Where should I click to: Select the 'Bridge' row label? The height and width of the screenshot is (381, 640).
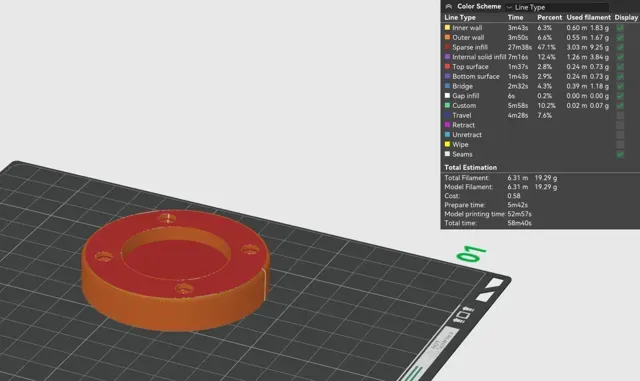pos(462,86)
